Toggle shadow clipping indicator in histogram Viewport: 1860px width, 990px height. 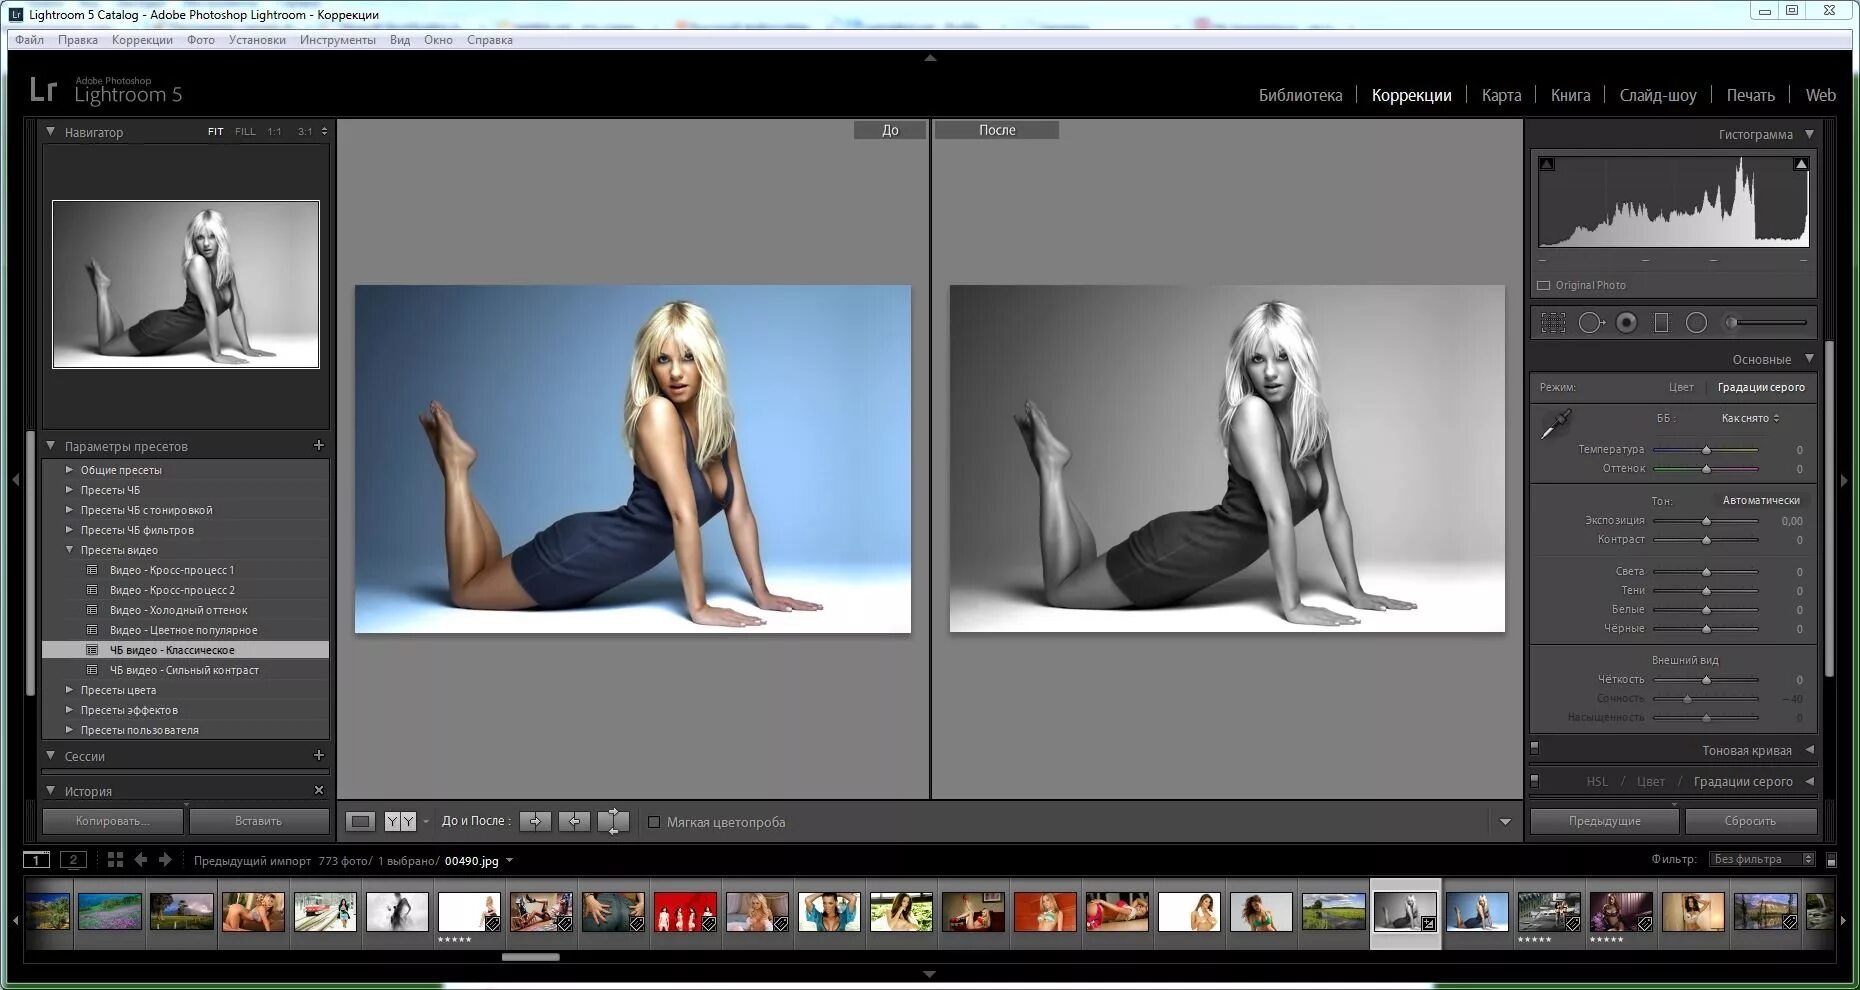tap(1547, 164)
